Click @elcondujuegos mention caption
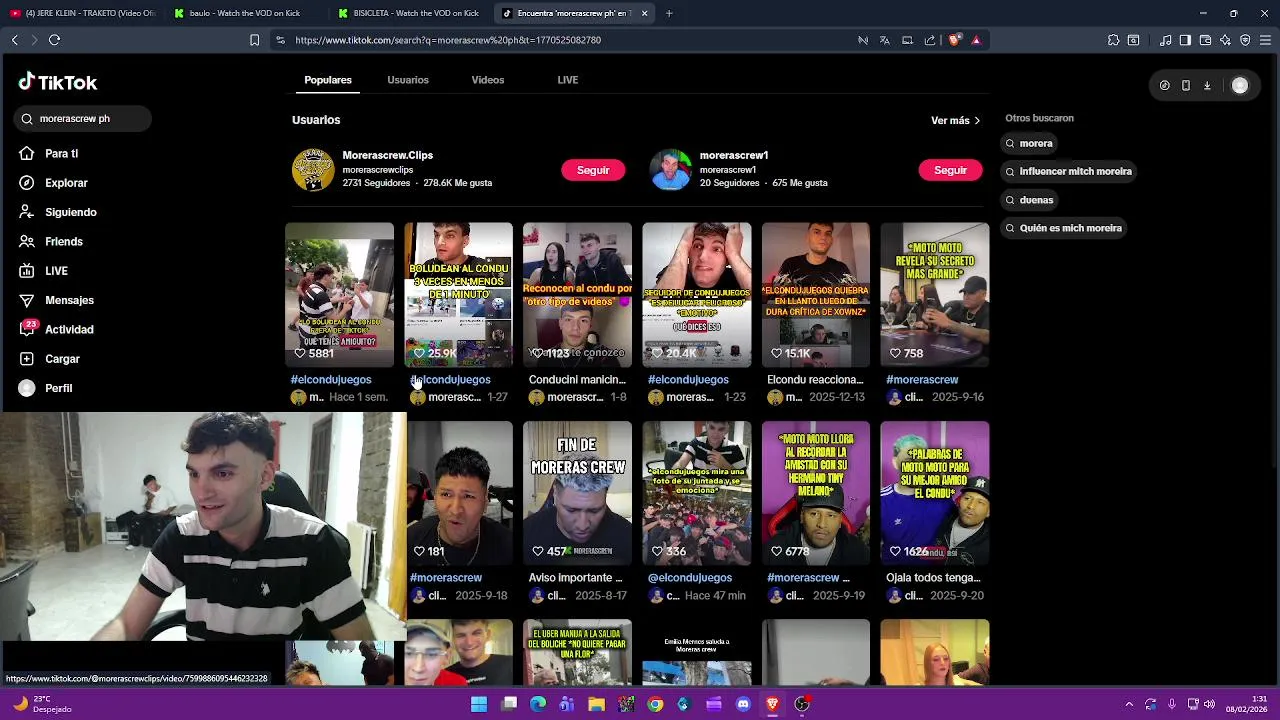The height and width of the screenshot is (720, 1280). (x=690, y=578)
